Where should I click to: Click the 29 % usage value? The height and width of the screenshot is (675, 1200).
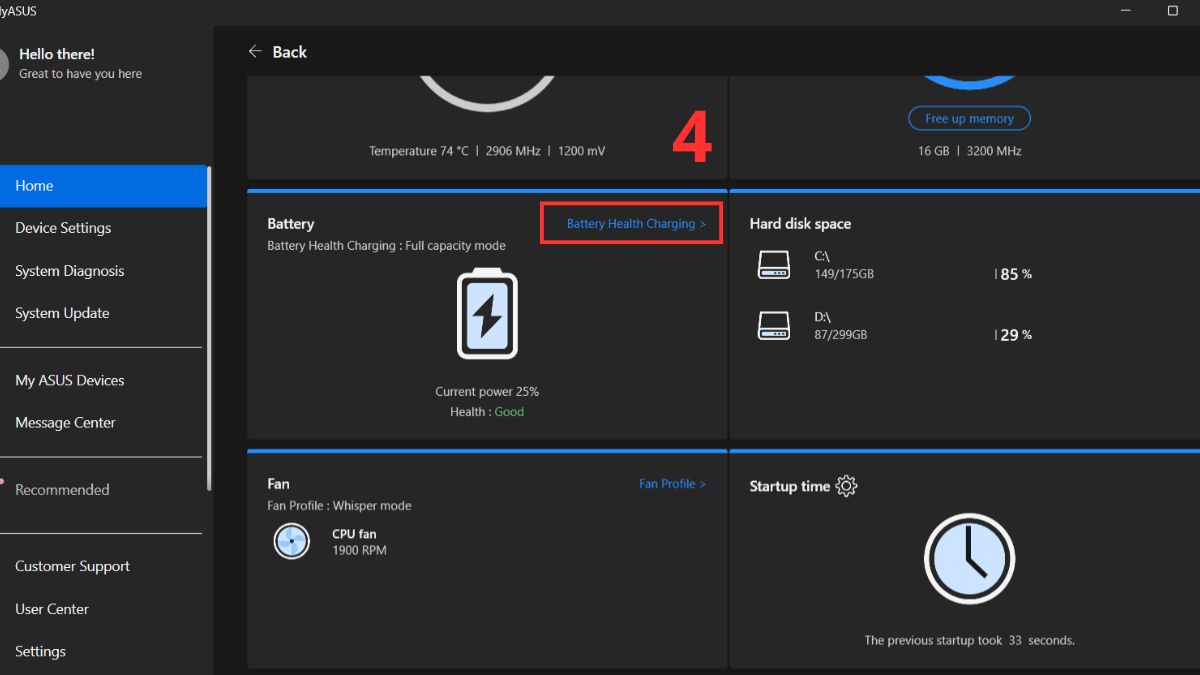pos(1015,335)
